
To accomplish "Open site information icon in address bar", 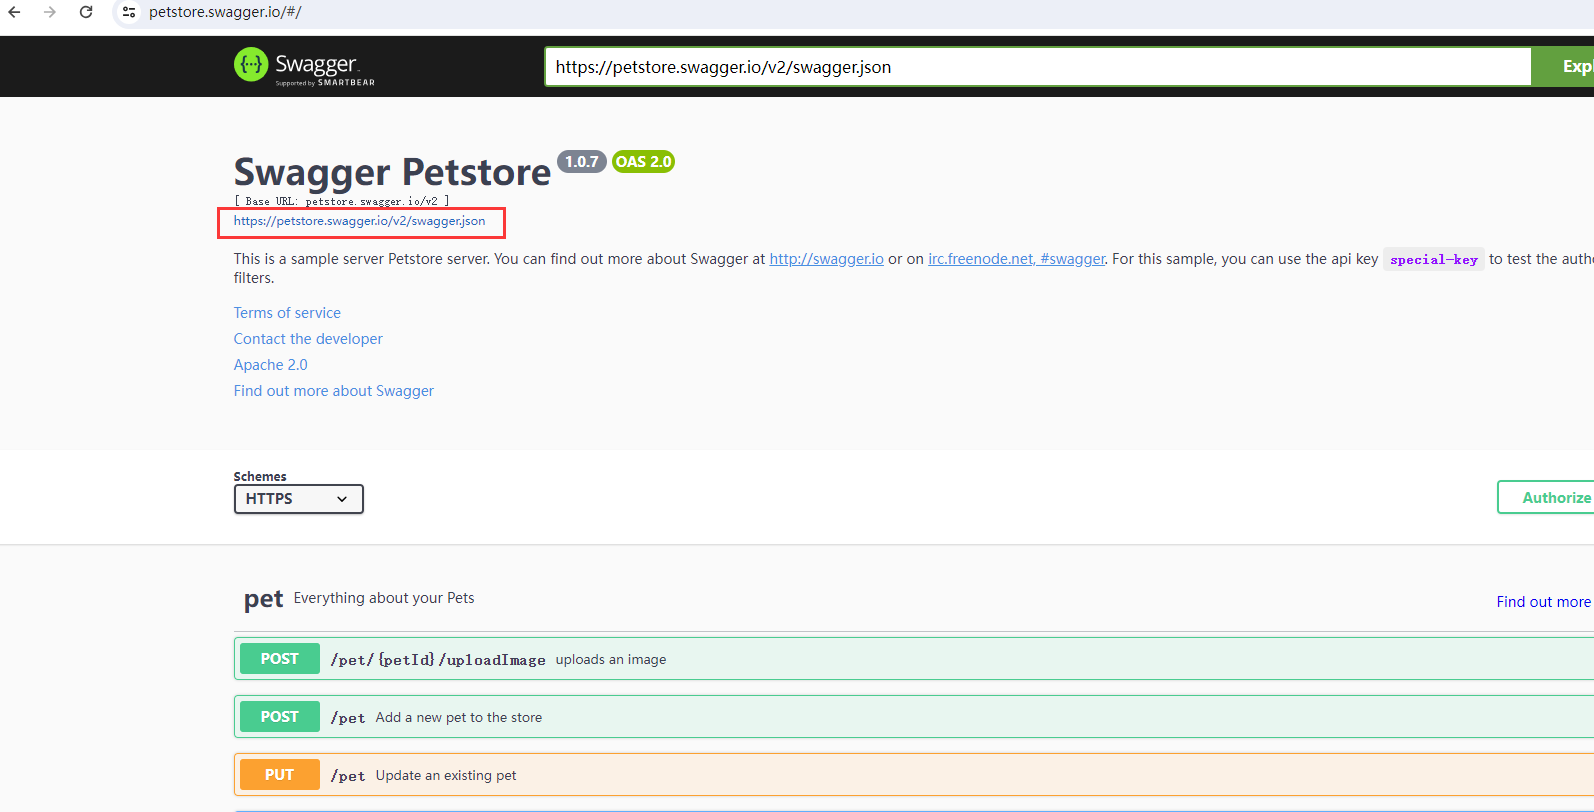I will 129,12.
